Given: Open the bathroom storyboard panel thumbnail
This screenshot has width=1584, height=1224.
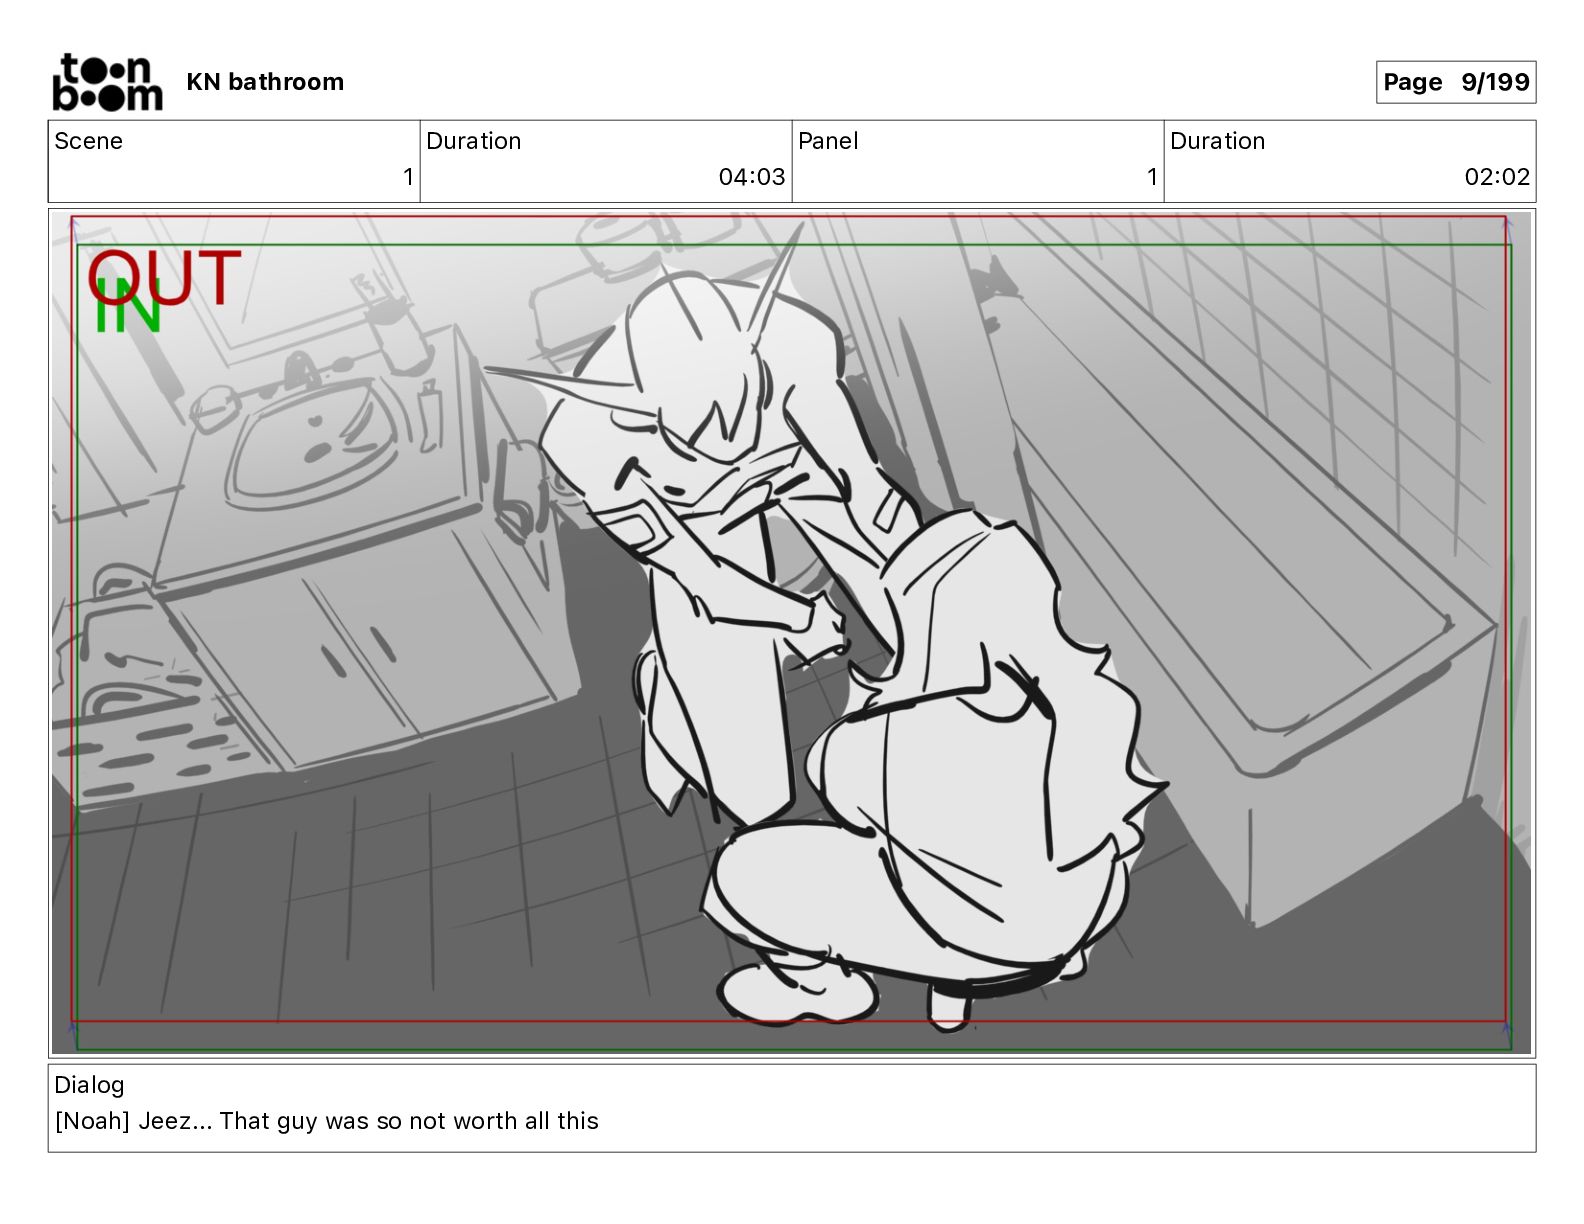Looking at the screenshot, I should click(792, 633).
